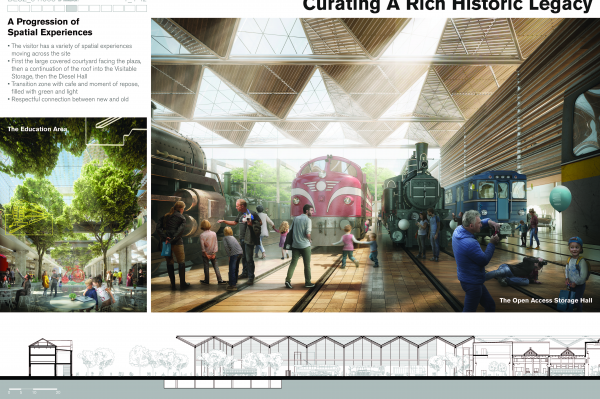Click the 'A Progression of Spatial Experiences' heading
The image size is (600, 399).
(50, 27)
